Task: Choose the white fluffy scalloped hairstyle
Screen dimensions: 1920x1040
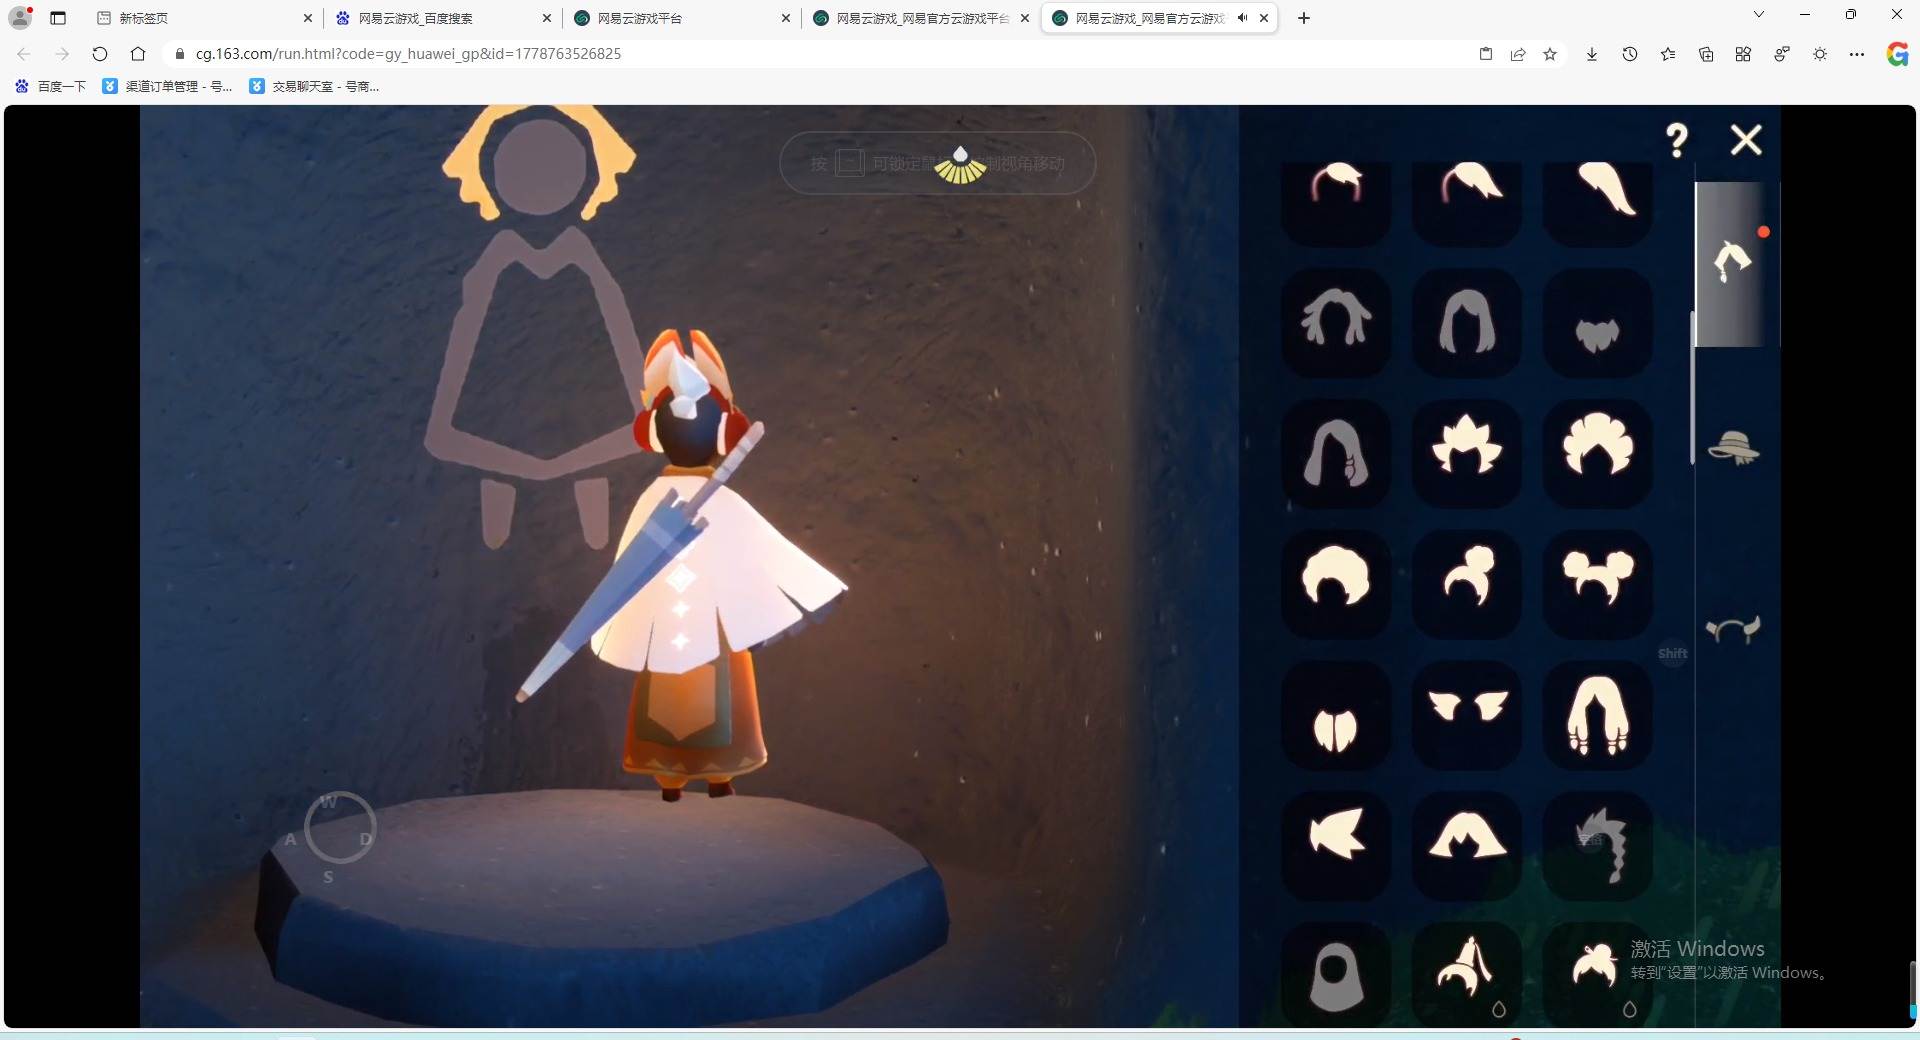Action: pos(1597,453)
